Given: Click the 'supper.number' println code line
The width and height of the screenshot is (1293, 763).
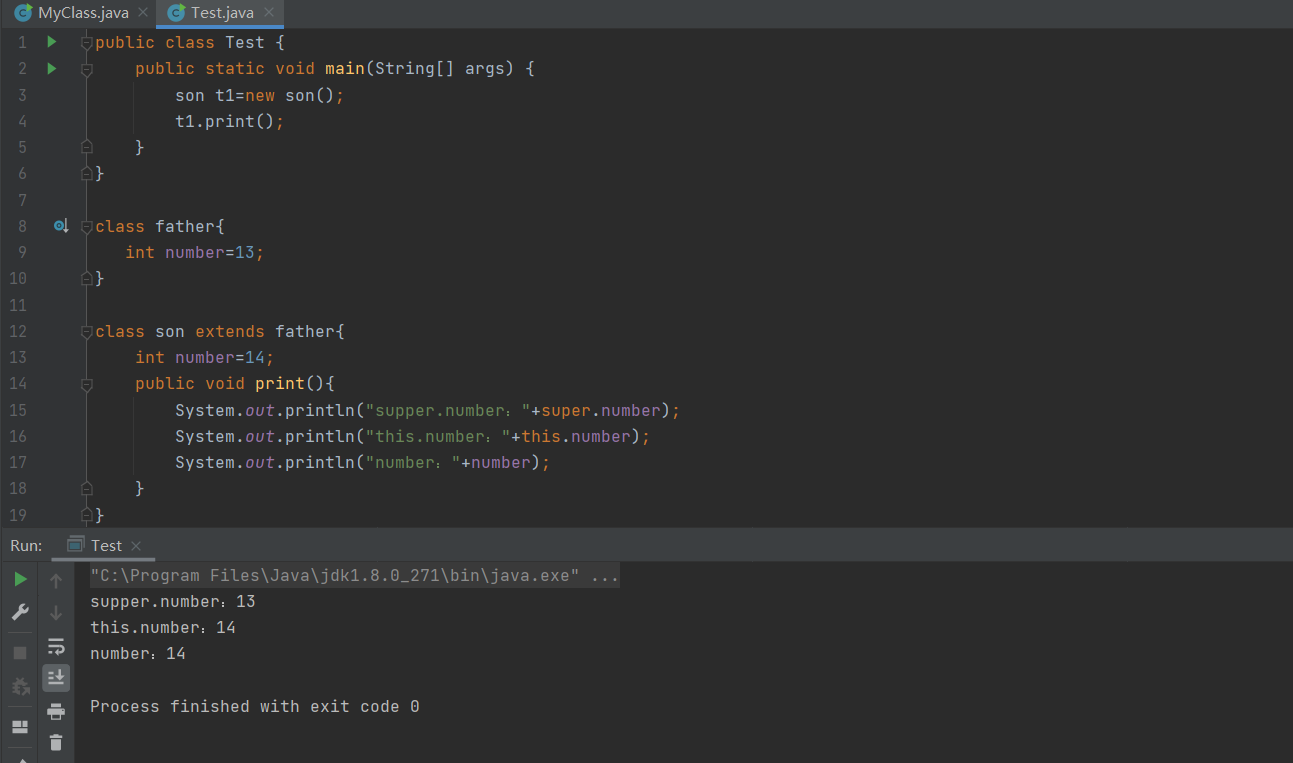Looking at the screenshot, I should click(x=427, y=410).
